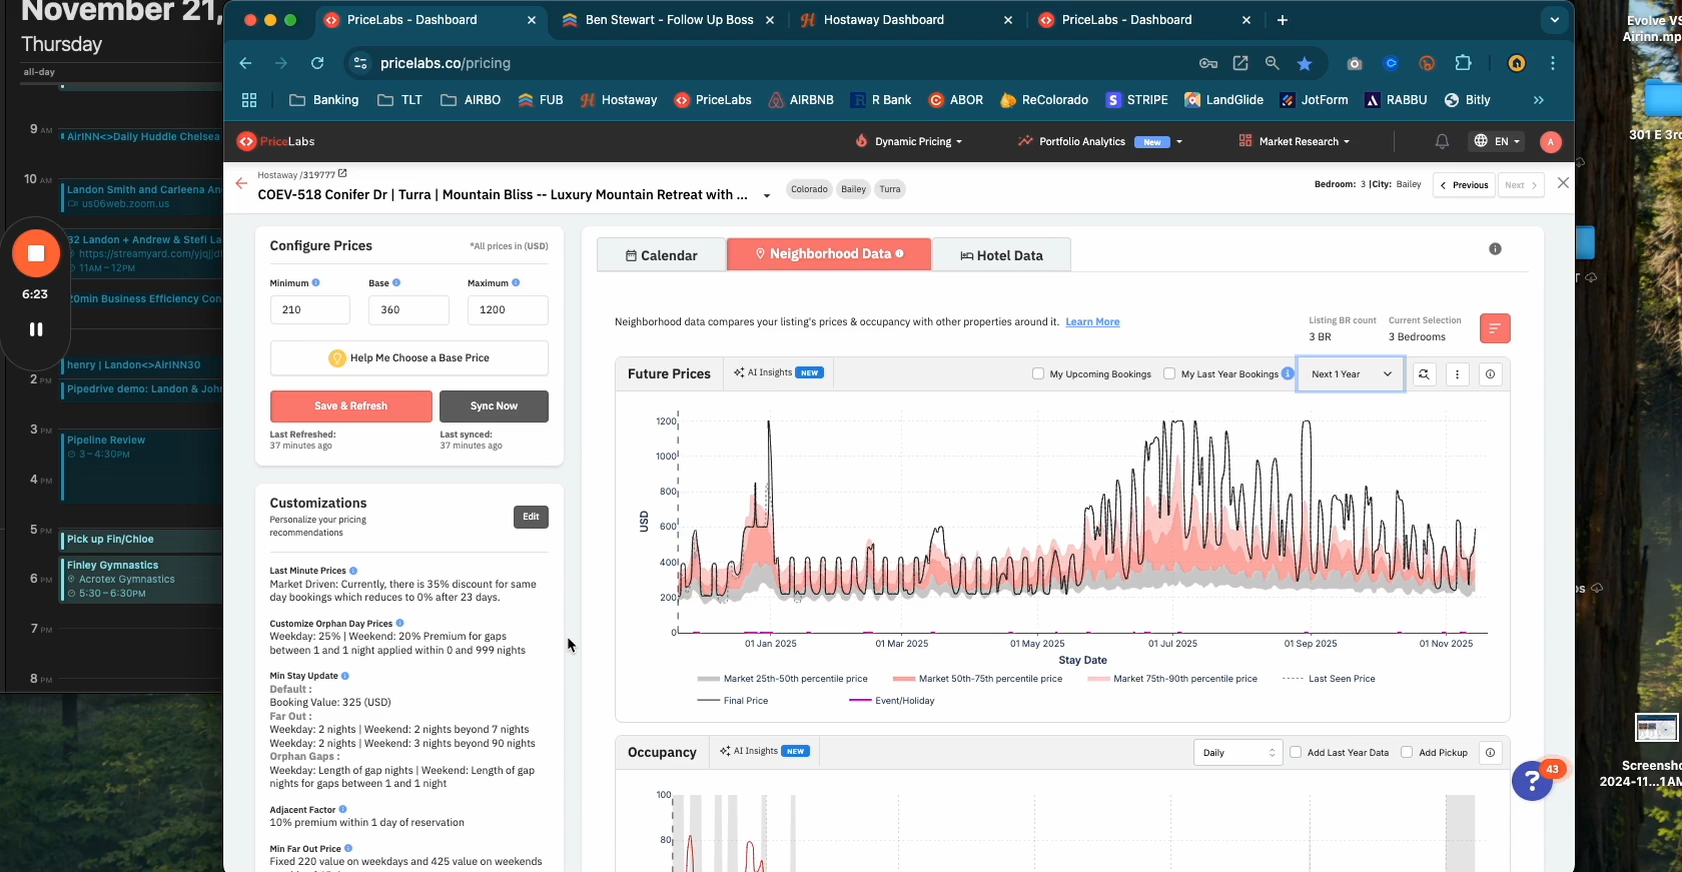
Task: Open the Next 1 Year dropdown
Action: point(1350,374)
